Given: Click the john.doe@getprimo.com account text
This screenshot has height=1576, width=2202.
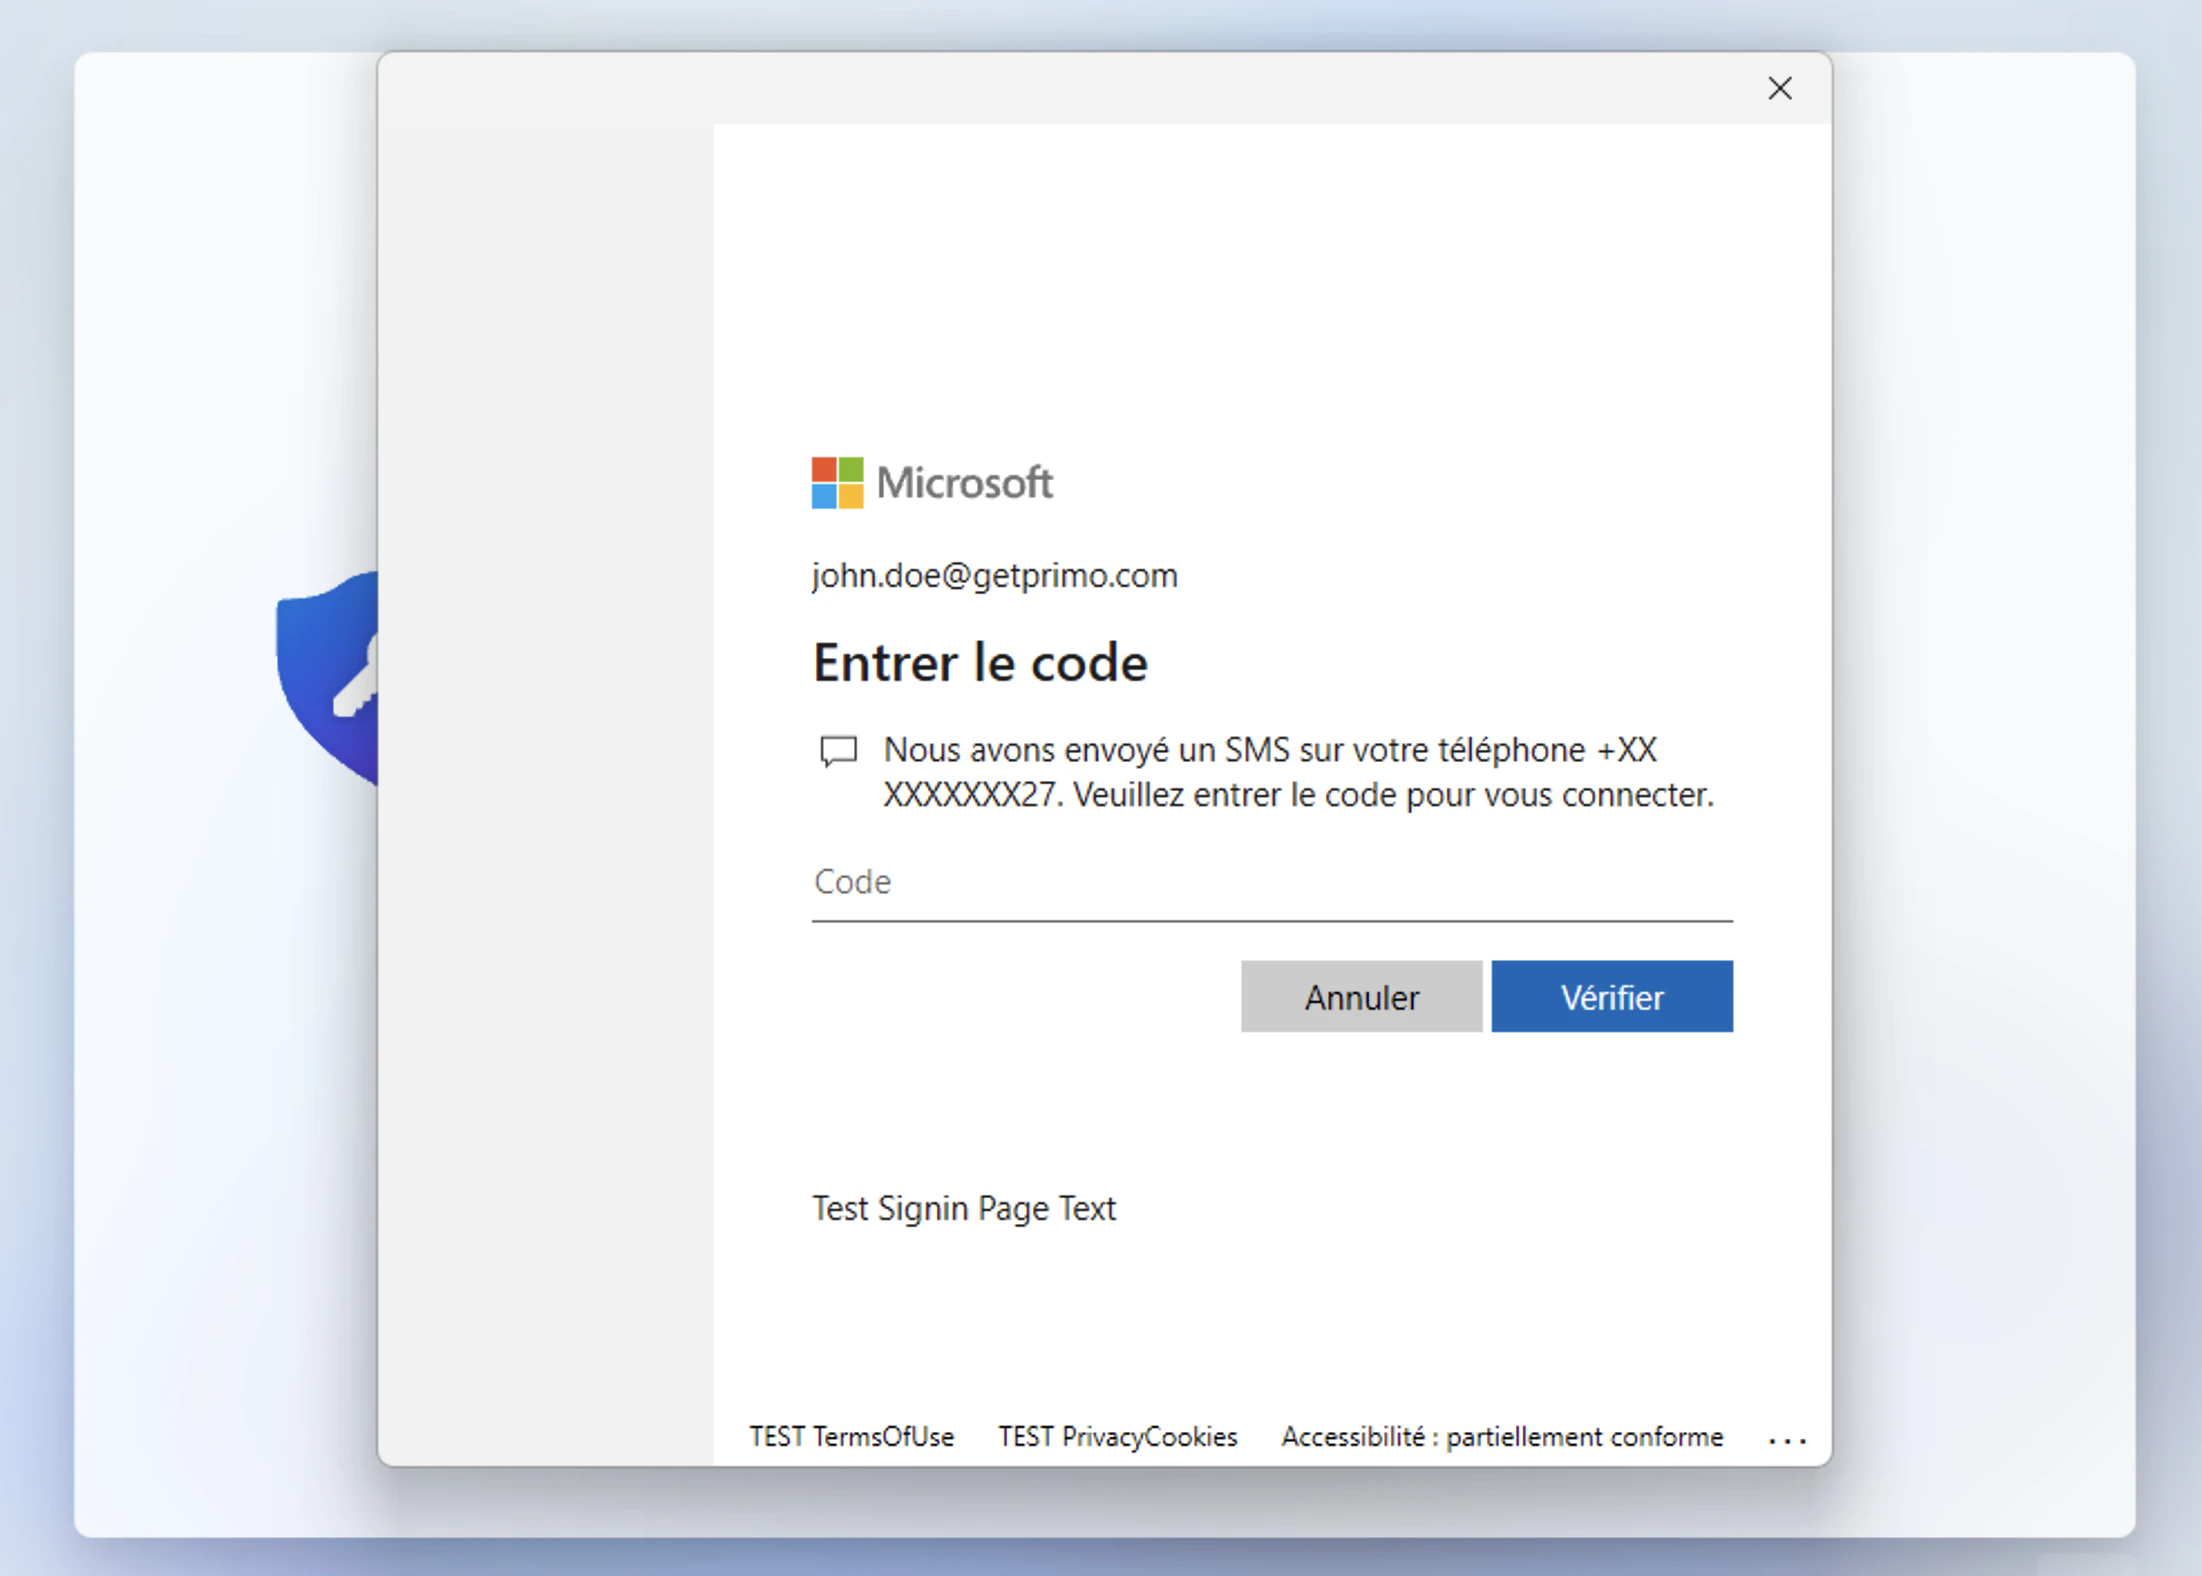Looking at the screenshot, I should (x=994, y=576).
